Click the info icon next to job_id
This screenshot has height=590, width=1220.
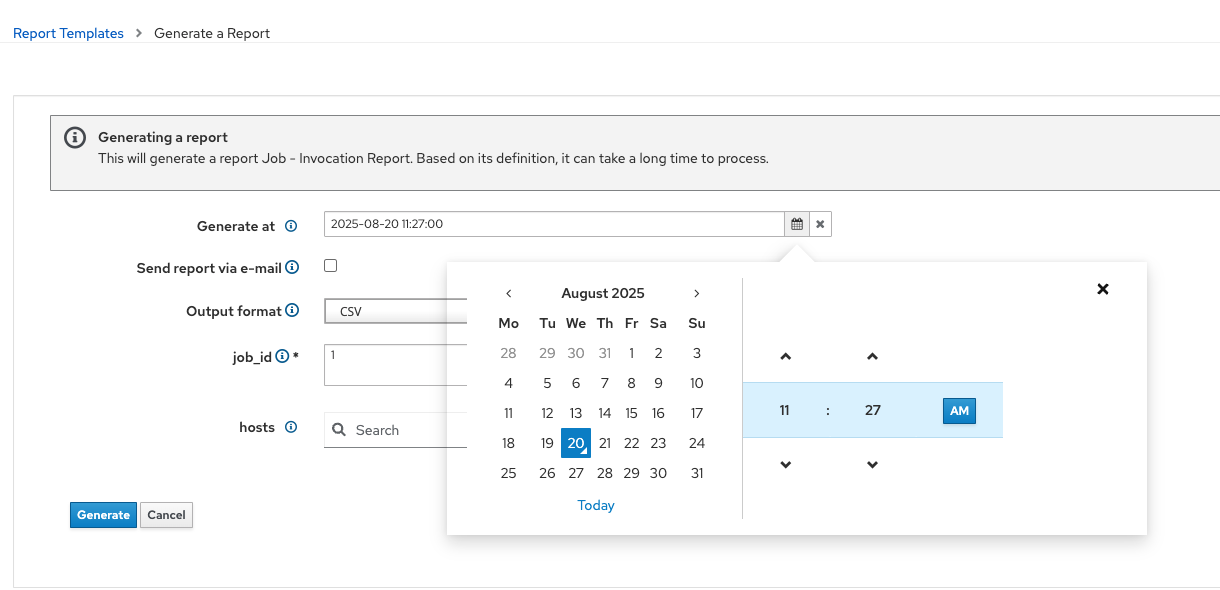coord(282,356)
